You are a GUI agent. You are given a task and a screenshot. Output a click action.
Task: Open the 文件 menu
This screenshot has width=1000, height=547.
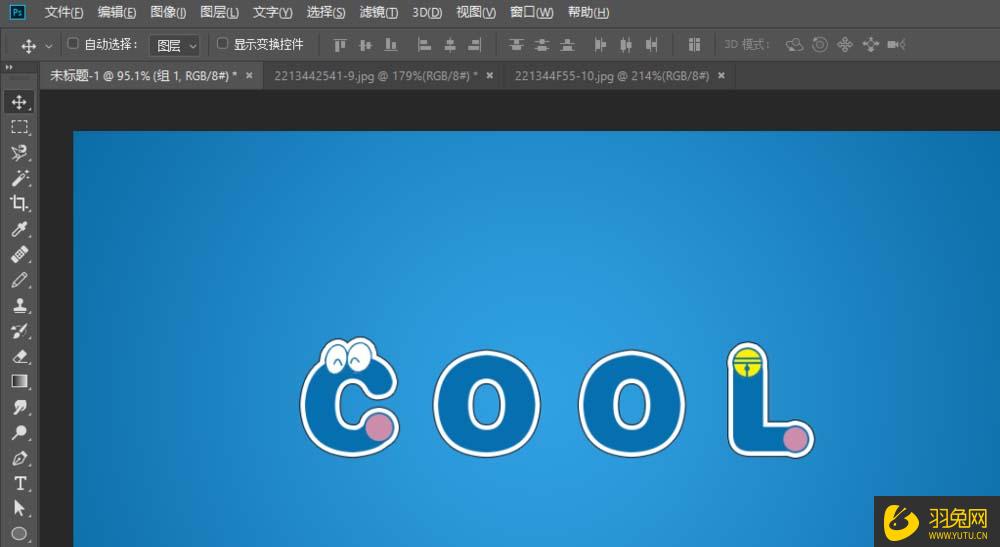[64, 13]
